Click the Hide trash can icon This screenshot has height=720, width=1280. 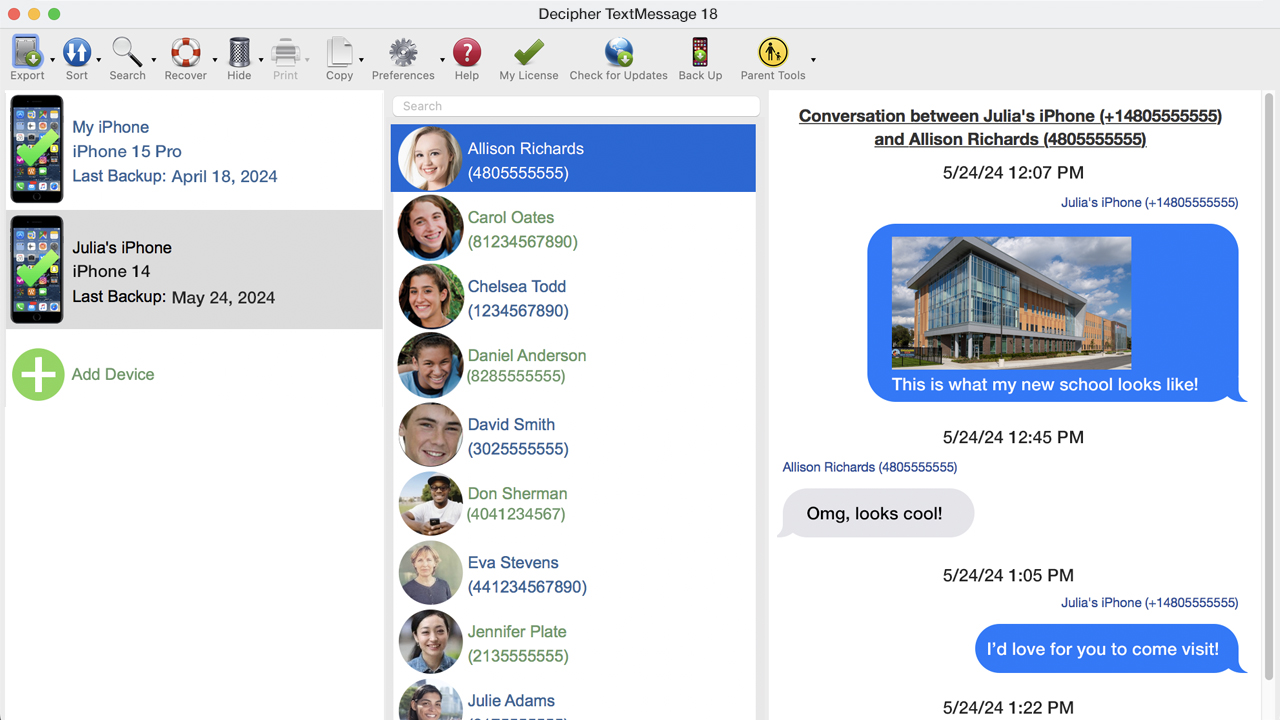[239, 53]
